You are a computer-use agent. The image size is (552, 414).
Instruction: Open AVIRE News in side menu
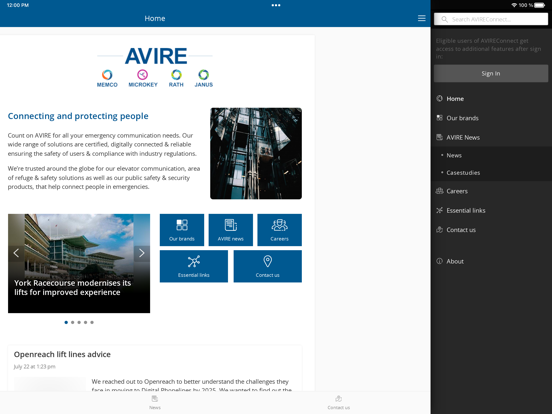coord(491,138)
